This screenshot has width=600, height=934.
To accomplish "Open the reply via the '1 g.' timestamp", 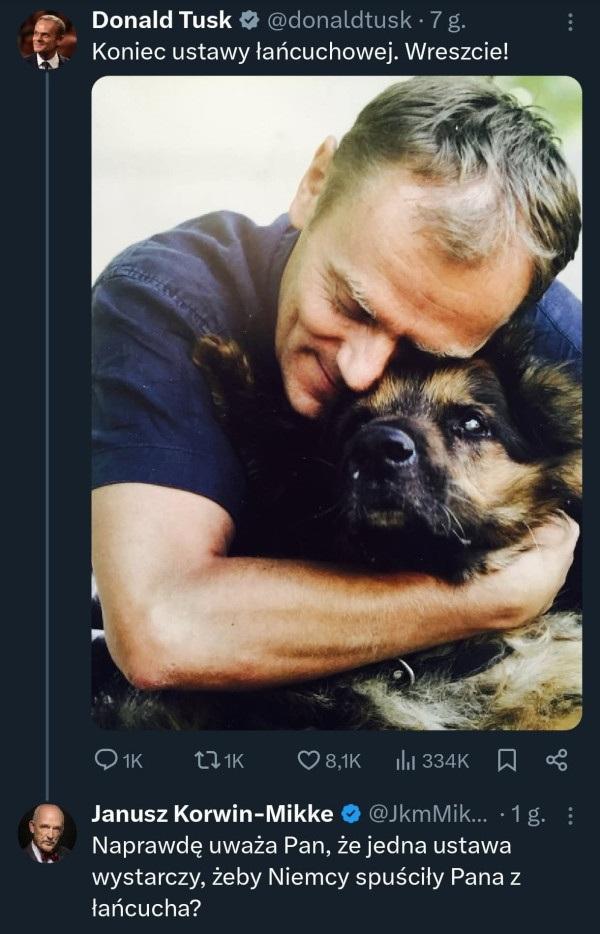I will (529, 814).
